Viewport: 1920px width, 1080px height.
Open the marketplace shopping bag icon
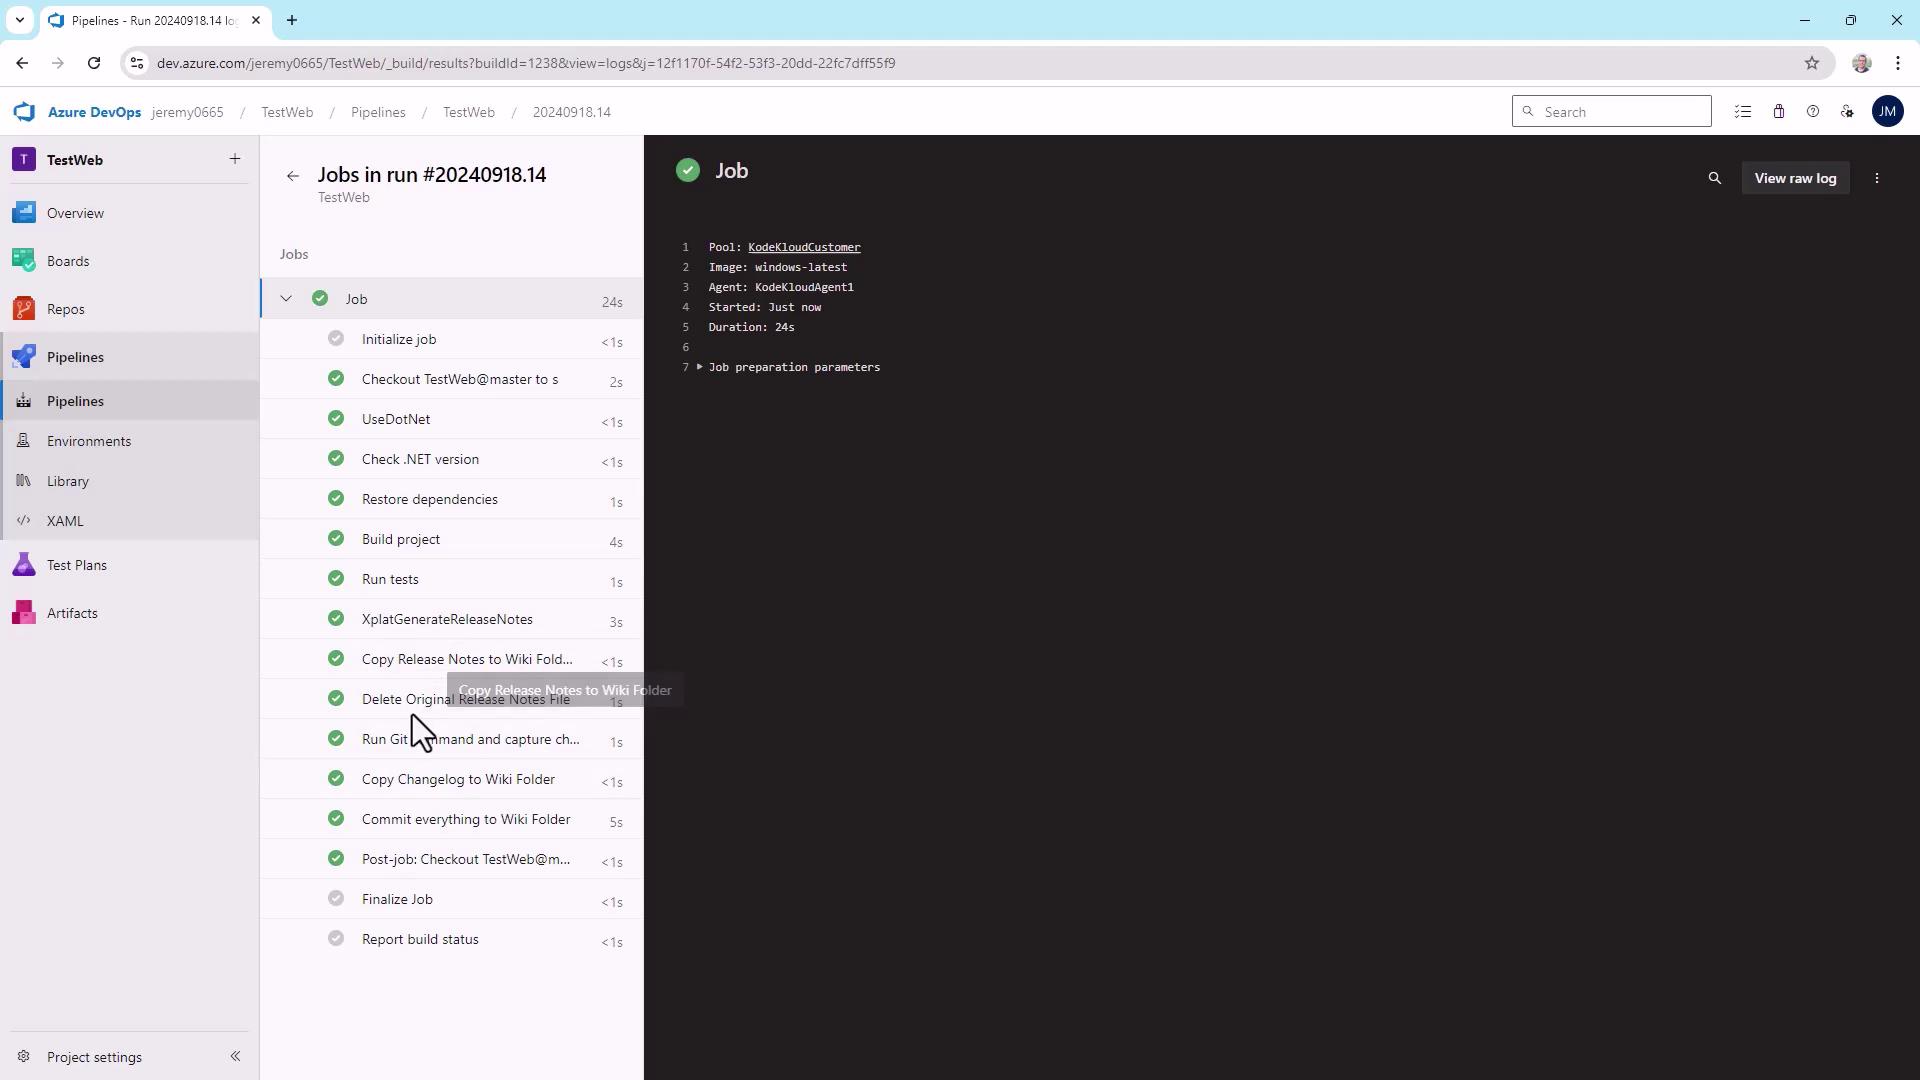click(x=1778, y=112)
